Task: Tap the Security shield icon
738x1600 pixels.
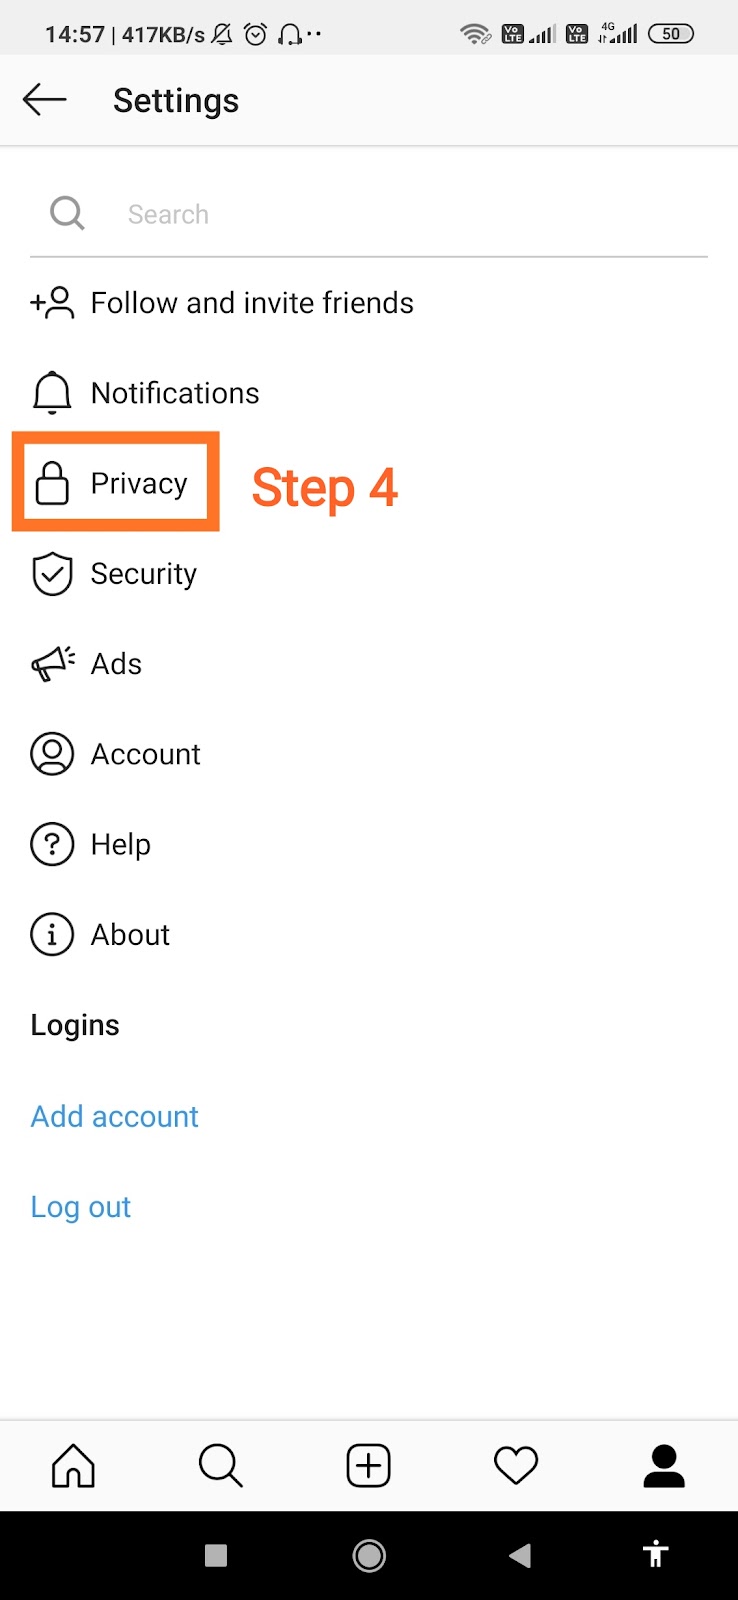Action: point(52,574)
